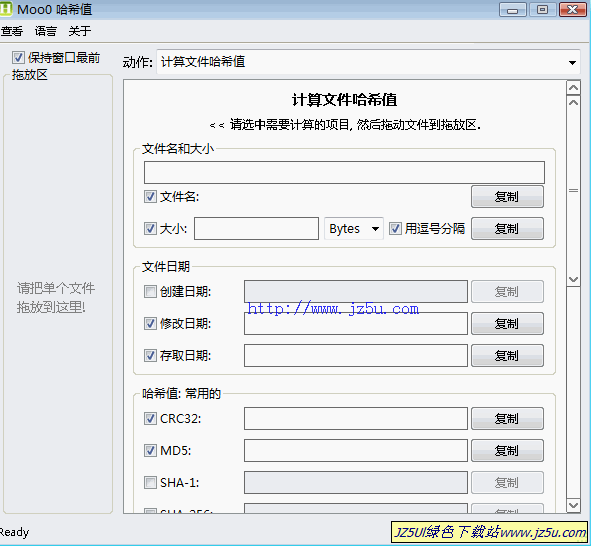This screenshot has height=546, width=591.
Task: Copy the MD5 hash value
Action: [x=507, y=450]
